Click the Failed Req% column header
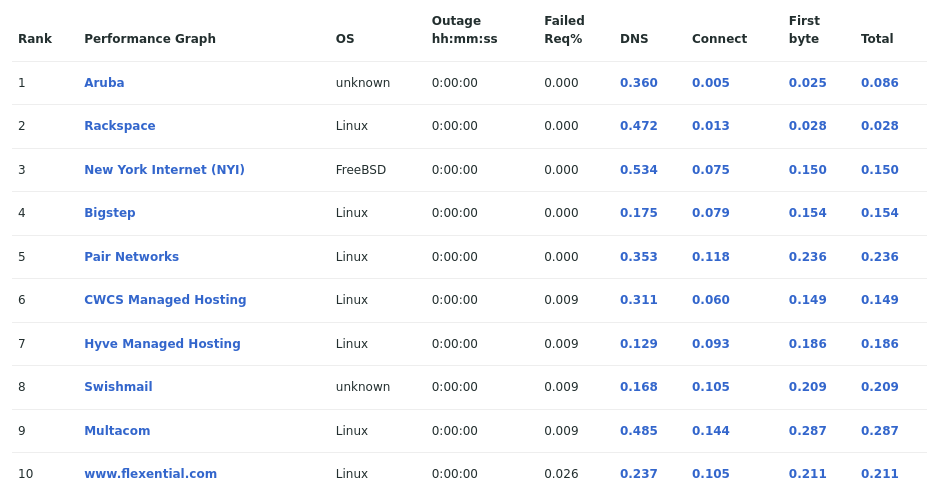This screenshot has width=939, height=495. 564,30
